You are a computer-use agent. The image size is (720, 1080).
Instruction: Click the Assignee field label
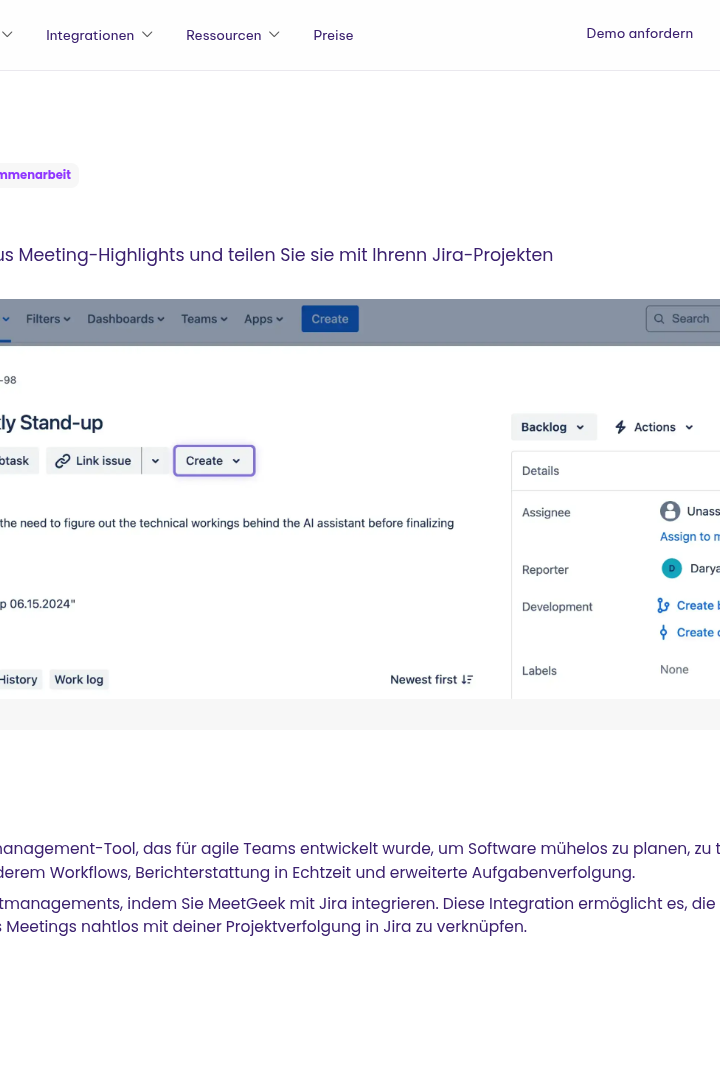(546, 512)
